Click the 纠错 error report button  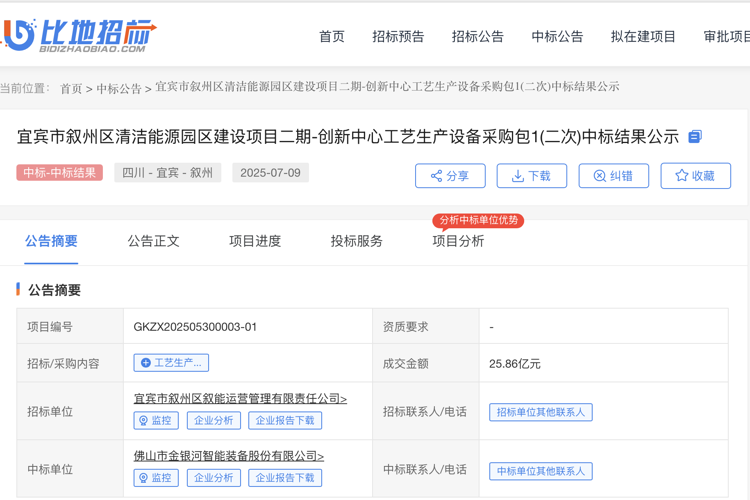(614, 176)
